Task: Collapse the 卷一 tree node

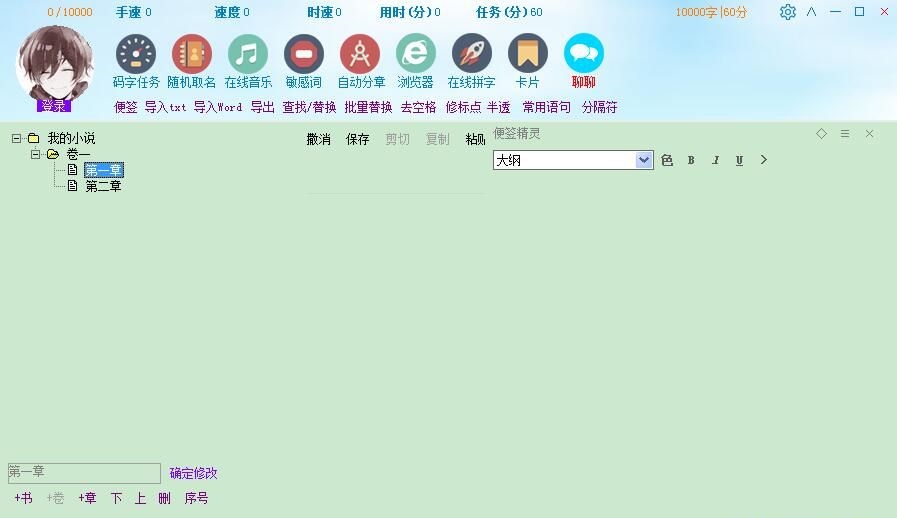Action: 35,154
